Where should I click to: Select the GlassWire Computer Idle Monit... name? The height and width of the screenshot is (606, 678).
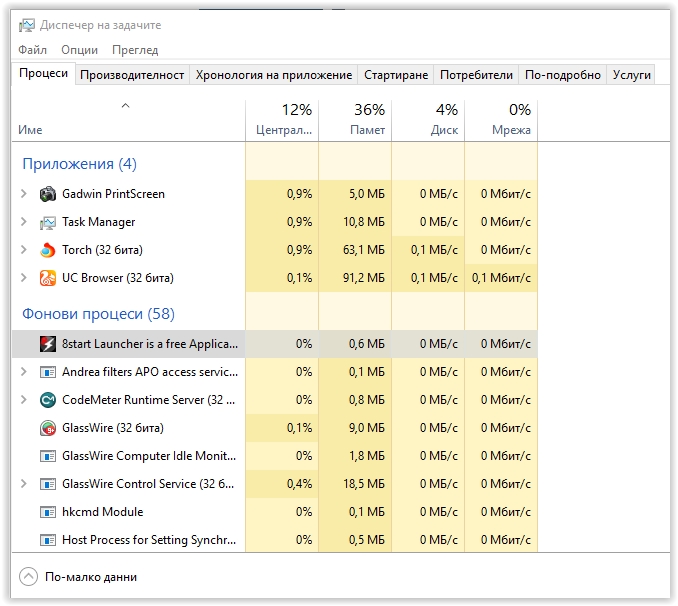pyautogui.click(x=149, y=456)
